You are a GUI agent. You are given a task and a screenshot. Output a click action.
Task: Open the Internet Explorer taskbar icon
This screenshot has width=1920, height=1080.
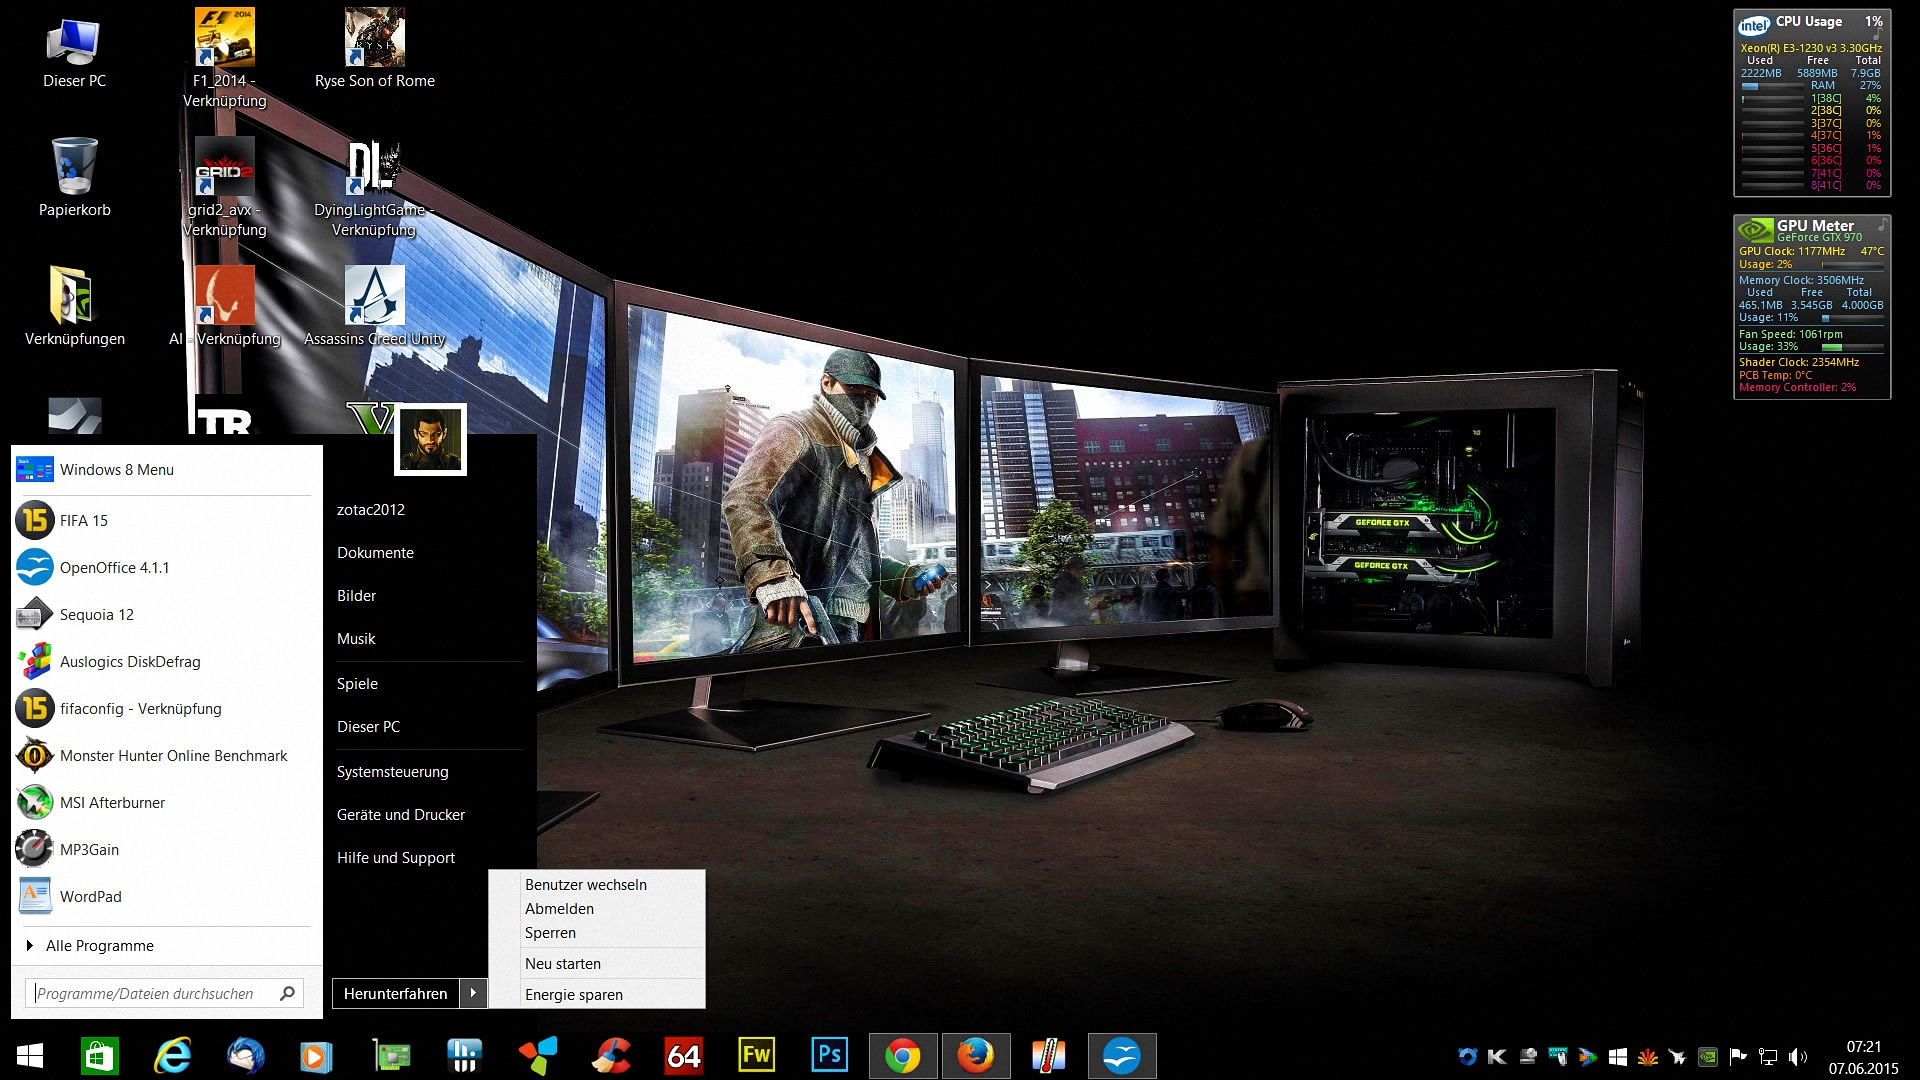click(172, 1056)
